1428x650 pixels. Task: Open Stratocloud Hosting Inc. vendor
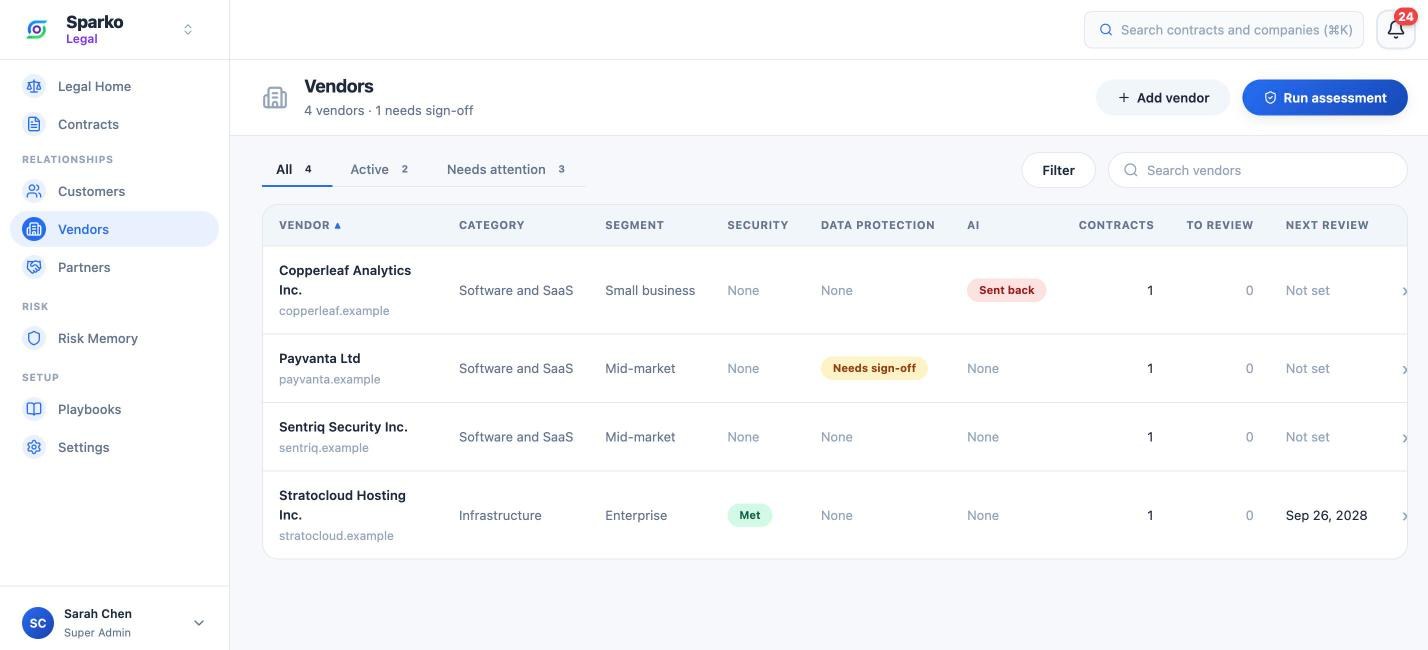tap(342, 505)
